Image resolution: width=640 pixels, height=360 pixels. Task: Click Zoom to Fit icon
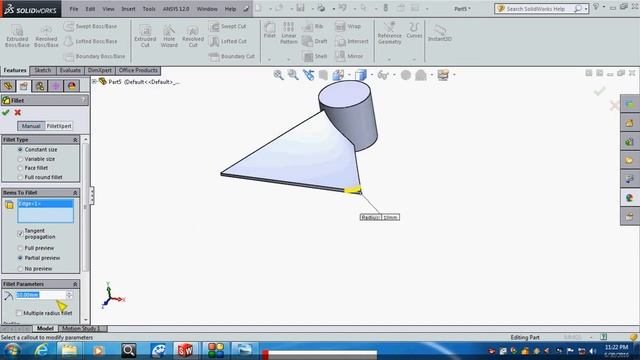[278, 75]
